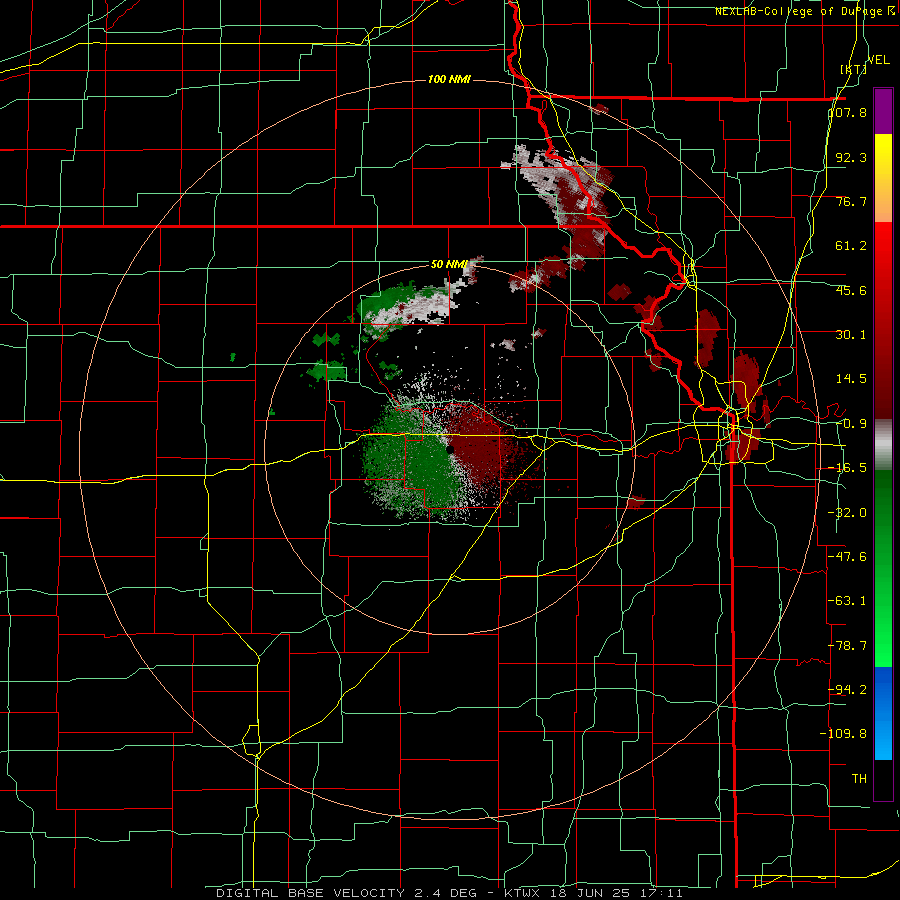Select the -16.5 legend value
Viewport: 900px width, 900px height.
click(847, 468)
